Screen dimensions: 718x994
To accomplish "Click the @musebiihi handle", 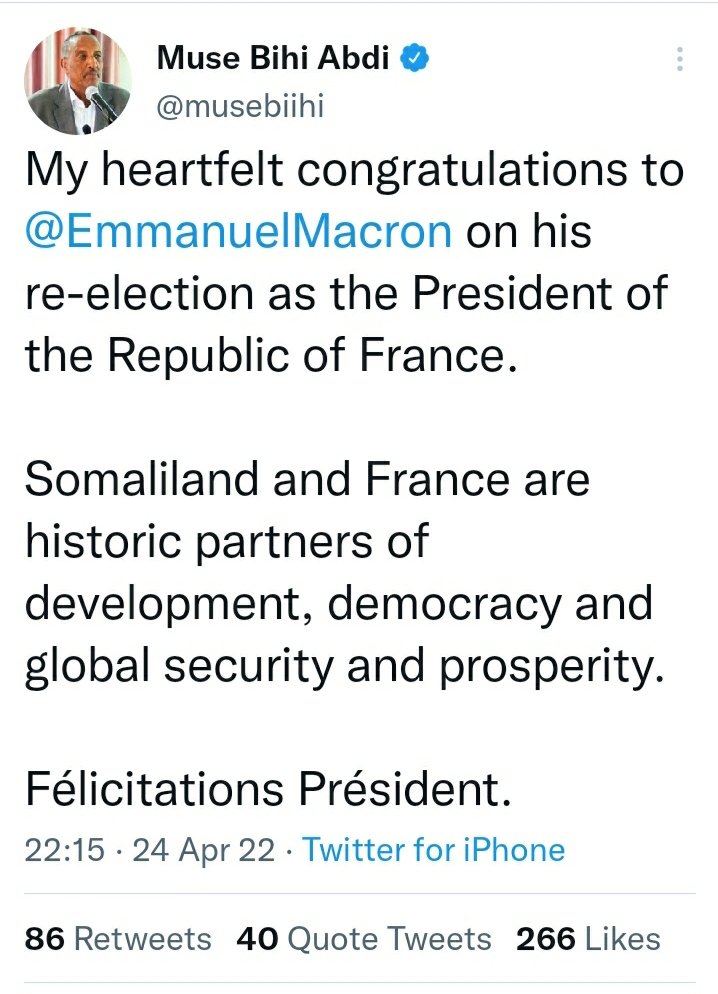I will [240, 106].
